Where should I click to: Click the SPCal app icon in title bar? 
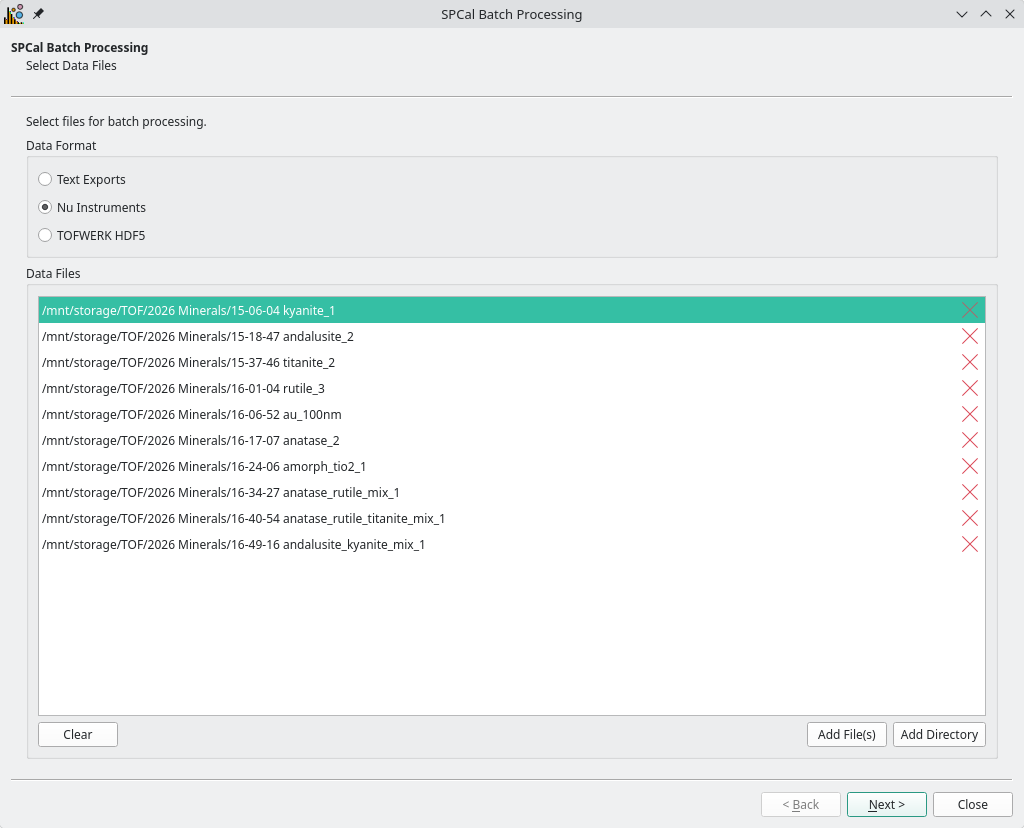[14, 14]
